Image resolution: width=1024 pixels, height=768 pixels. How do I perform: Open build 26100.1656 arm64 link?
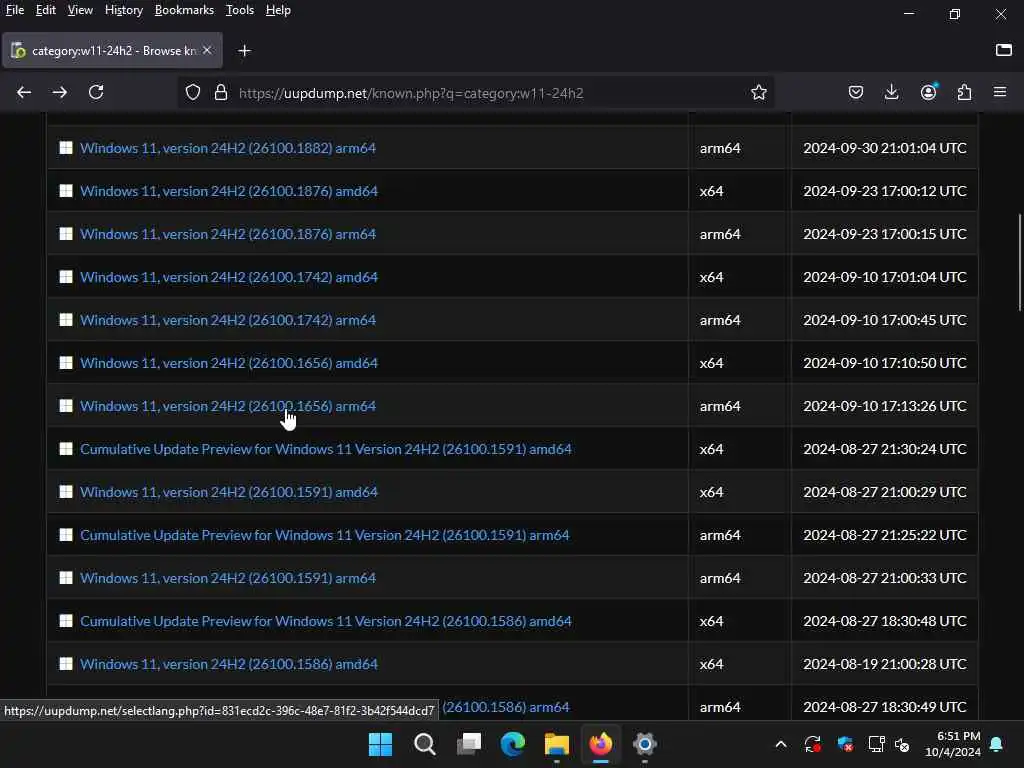(x=228, y=406)
